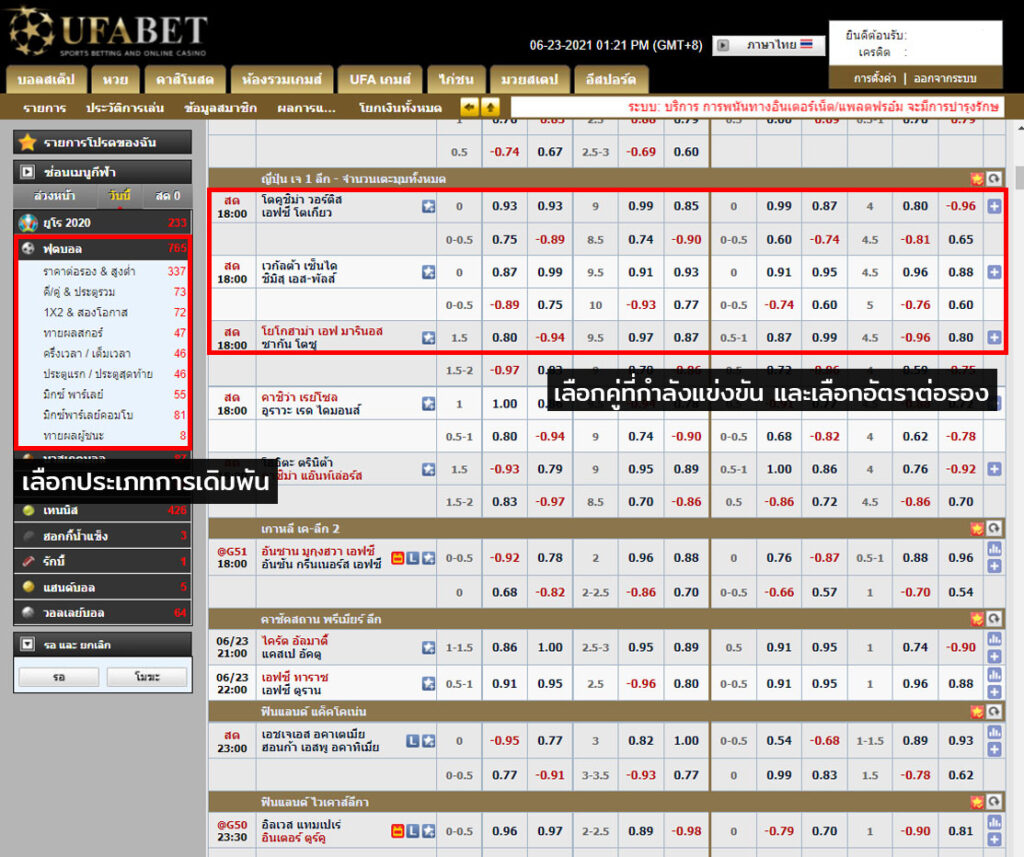
Task: Click the yellow up arrow beside the announcement
Action: click(490, 107)
